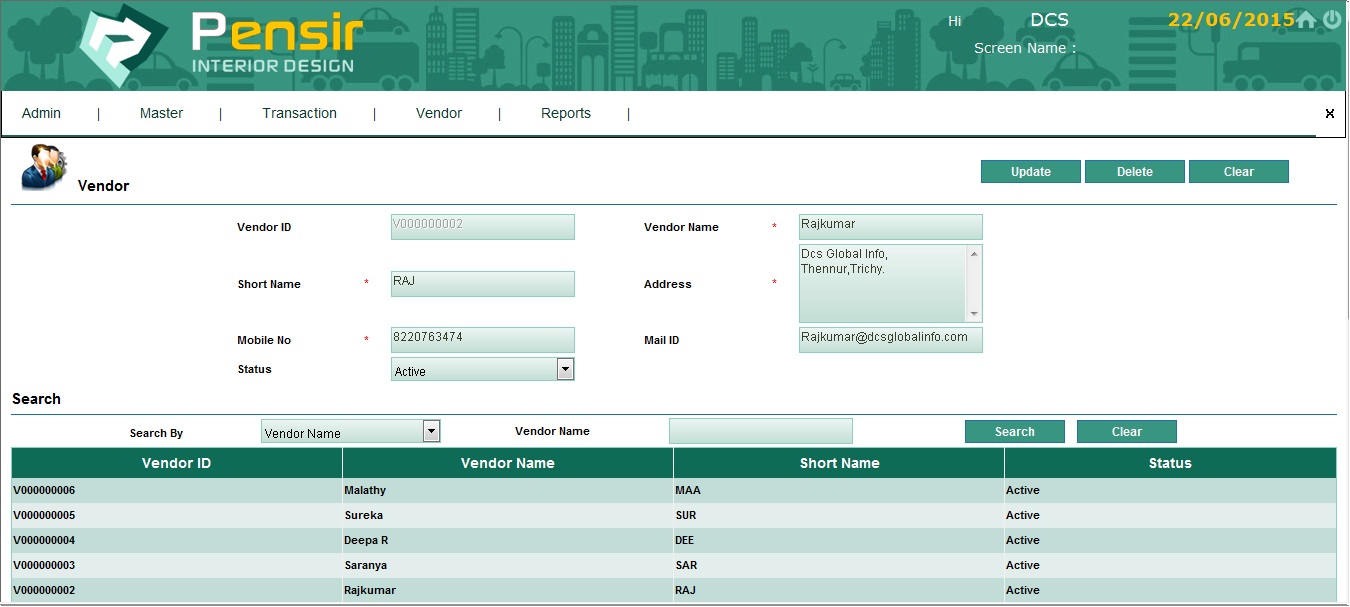
Task: Click the Pensir Interior Design logo
Action: pyautogui.click(x=222, y=45)
